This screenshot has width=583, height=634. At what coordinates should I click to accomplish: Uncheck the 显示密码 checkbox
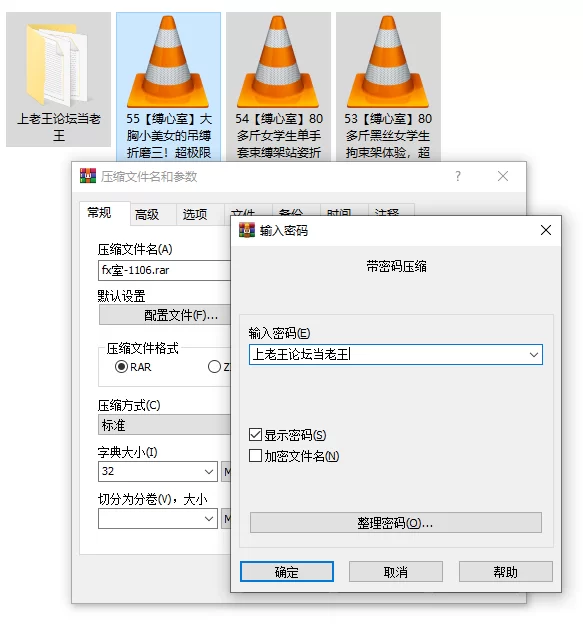pos(256,435)
